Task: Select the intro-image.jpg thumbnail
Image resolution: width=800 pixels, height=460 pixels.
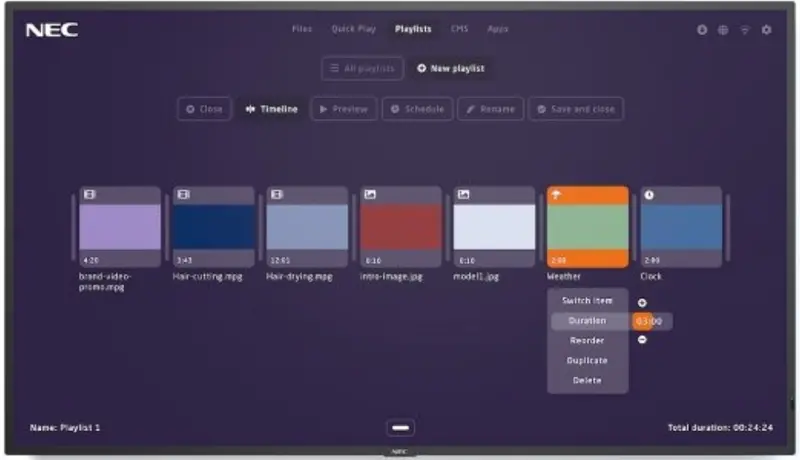Action: pyautogui.click(x=401, y=227)
